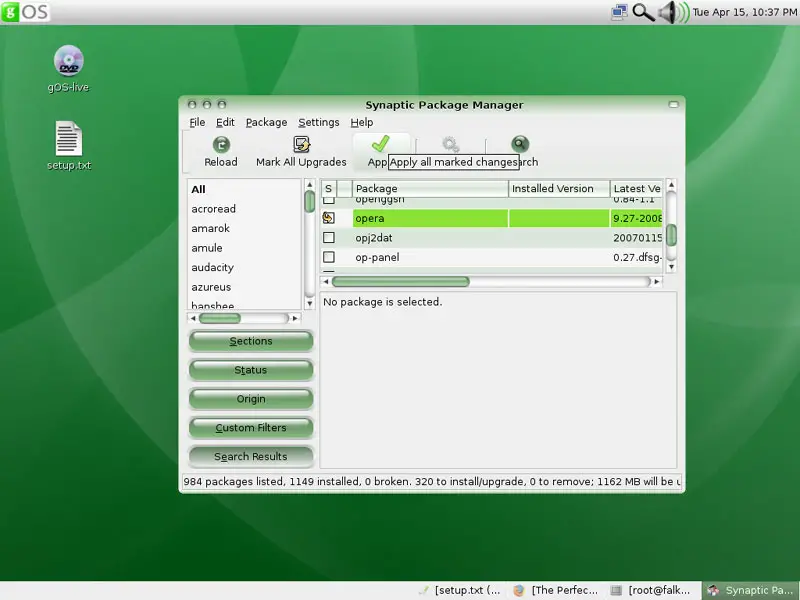800x600 pixels.
Task: Click the Custom Filters button
Action: 251,428
